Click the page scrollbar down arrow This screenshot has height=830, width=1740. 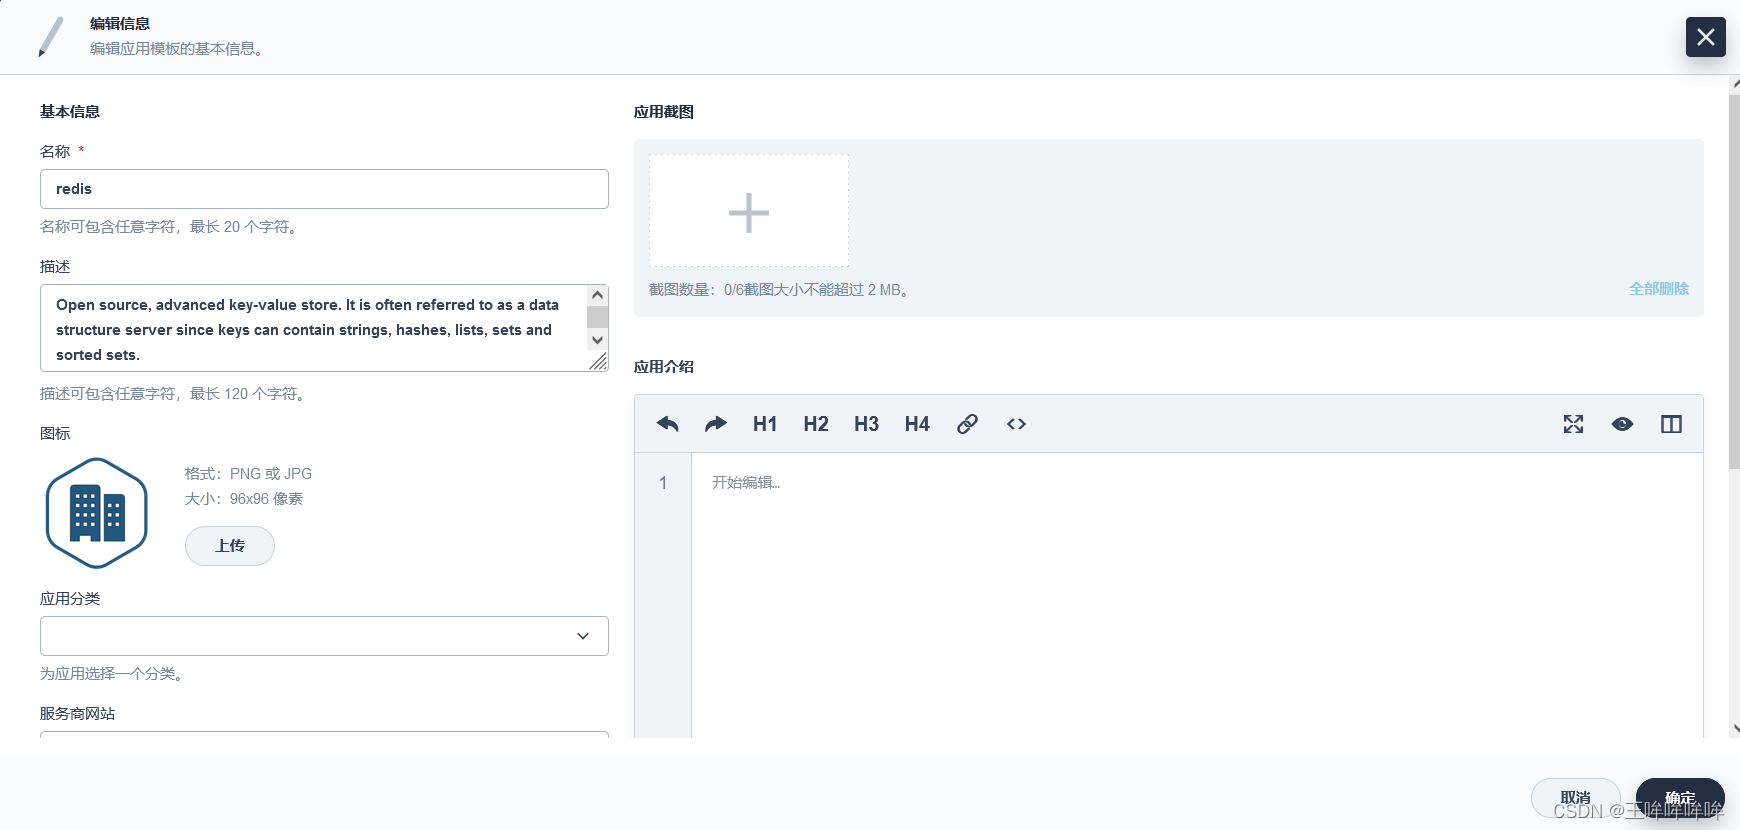pyautogui.click(x=1735, y=729)
